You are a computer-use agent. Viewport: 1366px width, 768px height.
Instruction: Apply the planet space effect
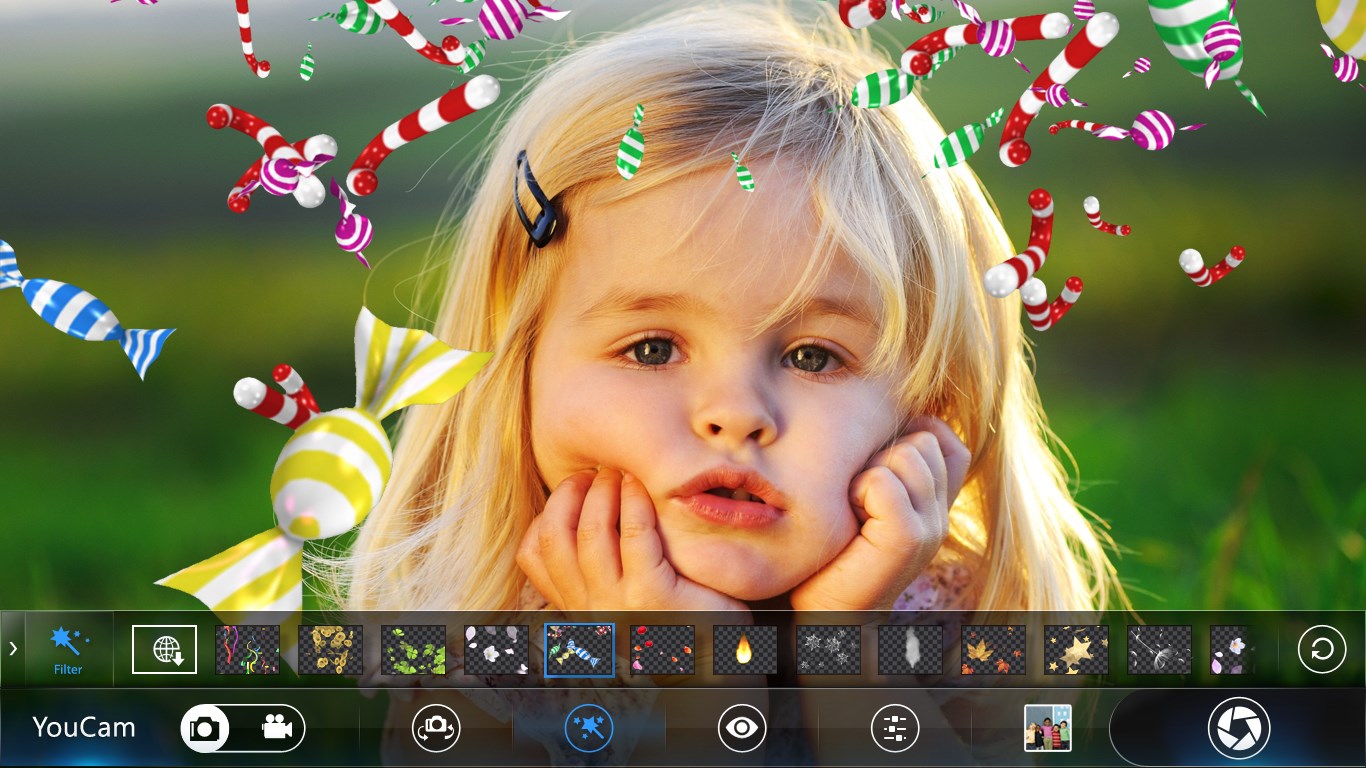pyautogui.click(x=1160, y=650)
